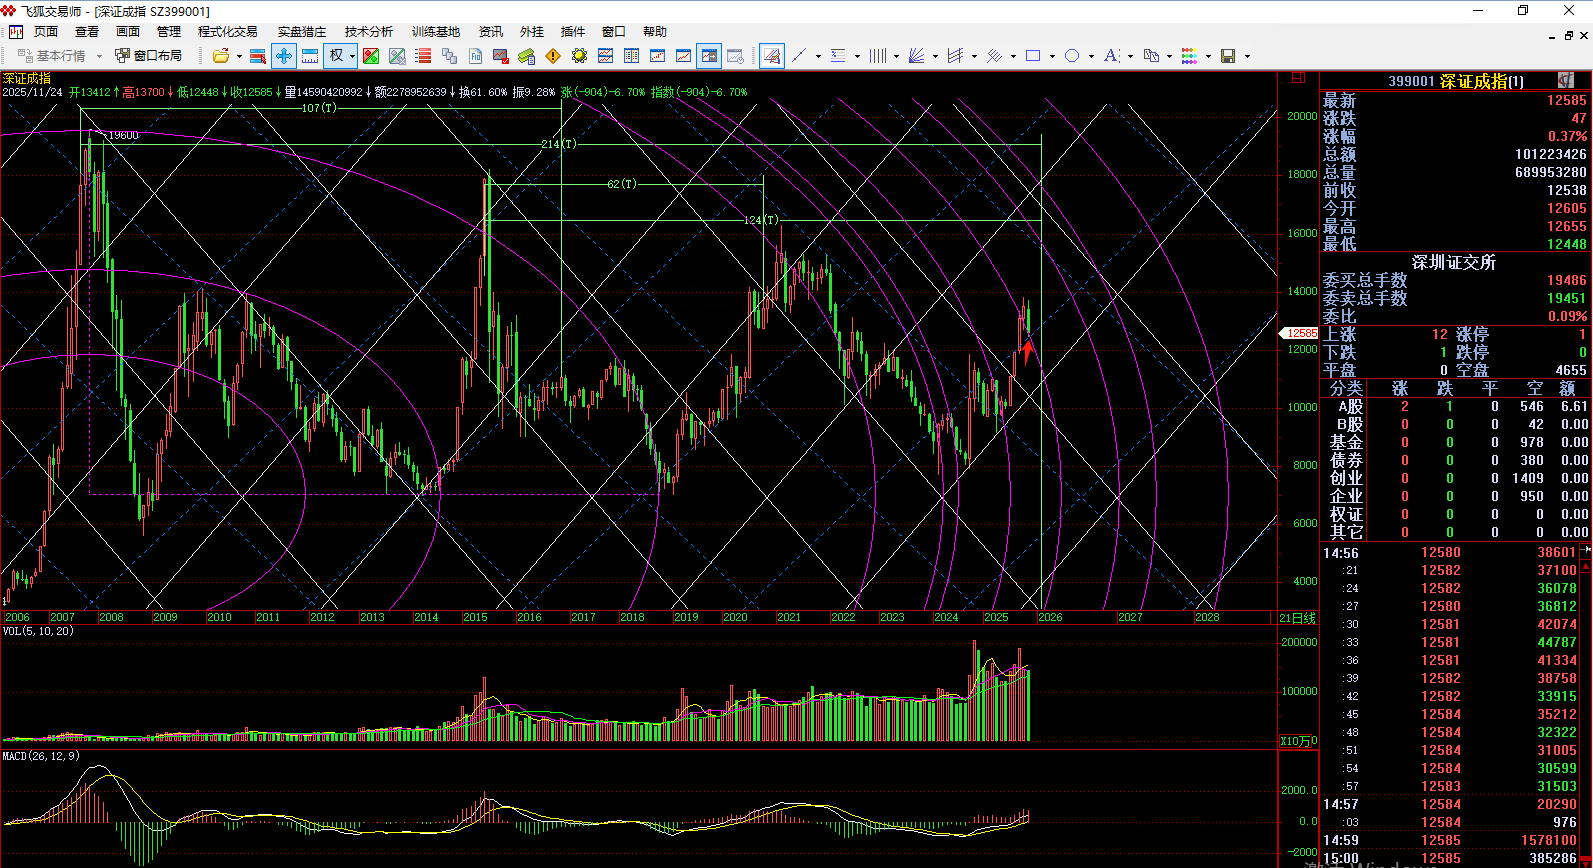This screenshot has width=1593, height=868.
Task: Select the parallel channel drawing tool
Action: coord(955,56)
